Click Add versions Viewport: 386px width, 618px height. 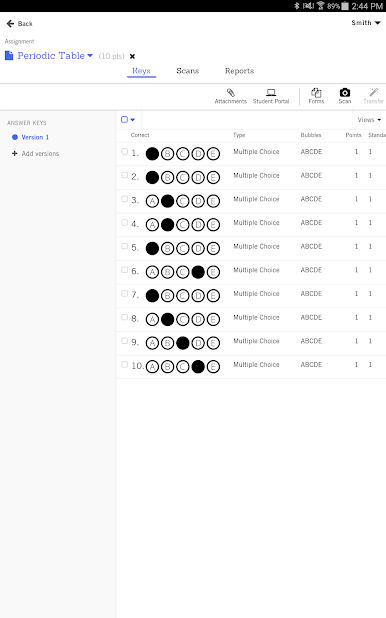(x=40, y=154)
